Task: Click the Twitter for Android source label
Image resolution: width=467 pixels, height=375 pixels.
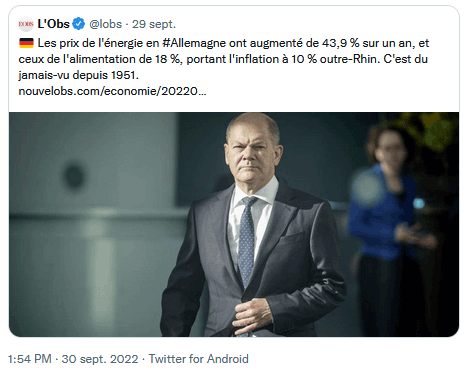Action: [199, 359]
